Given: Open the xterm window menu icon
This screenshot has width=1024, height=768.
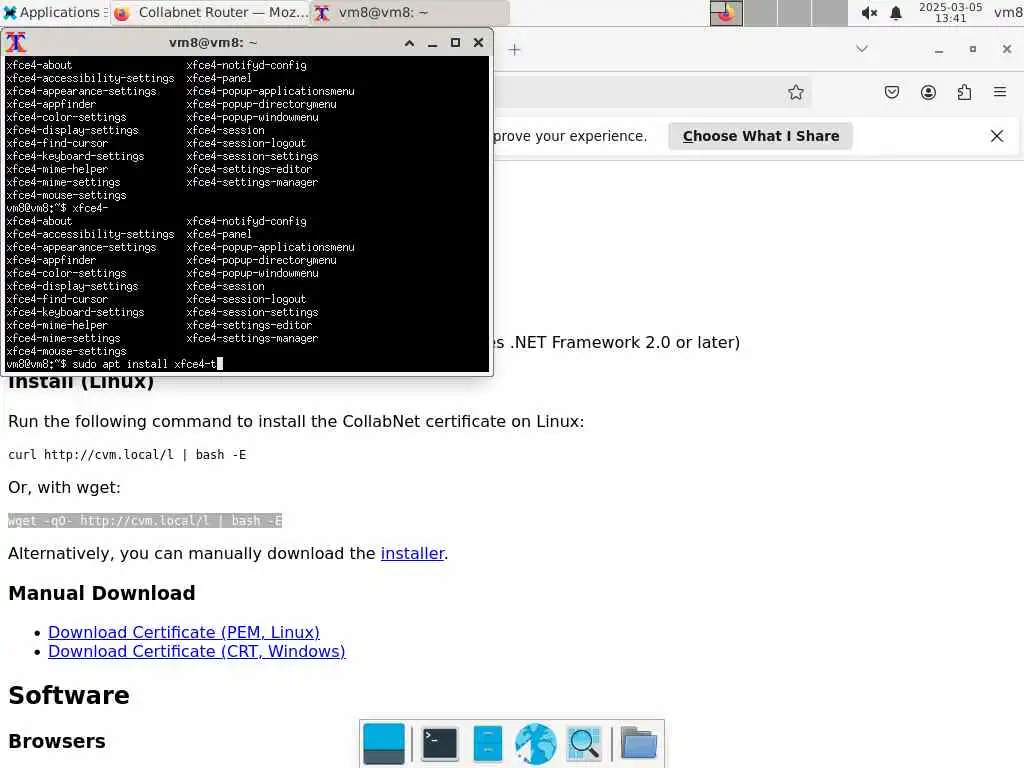Looking at the screenshot, I should [x=16, y=42].
